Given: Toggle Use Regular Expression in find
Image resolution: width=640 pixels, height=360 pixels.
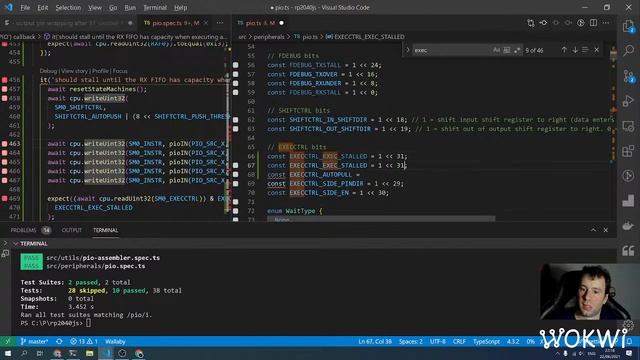Looking at the screenshot, I should pos(517,50).
